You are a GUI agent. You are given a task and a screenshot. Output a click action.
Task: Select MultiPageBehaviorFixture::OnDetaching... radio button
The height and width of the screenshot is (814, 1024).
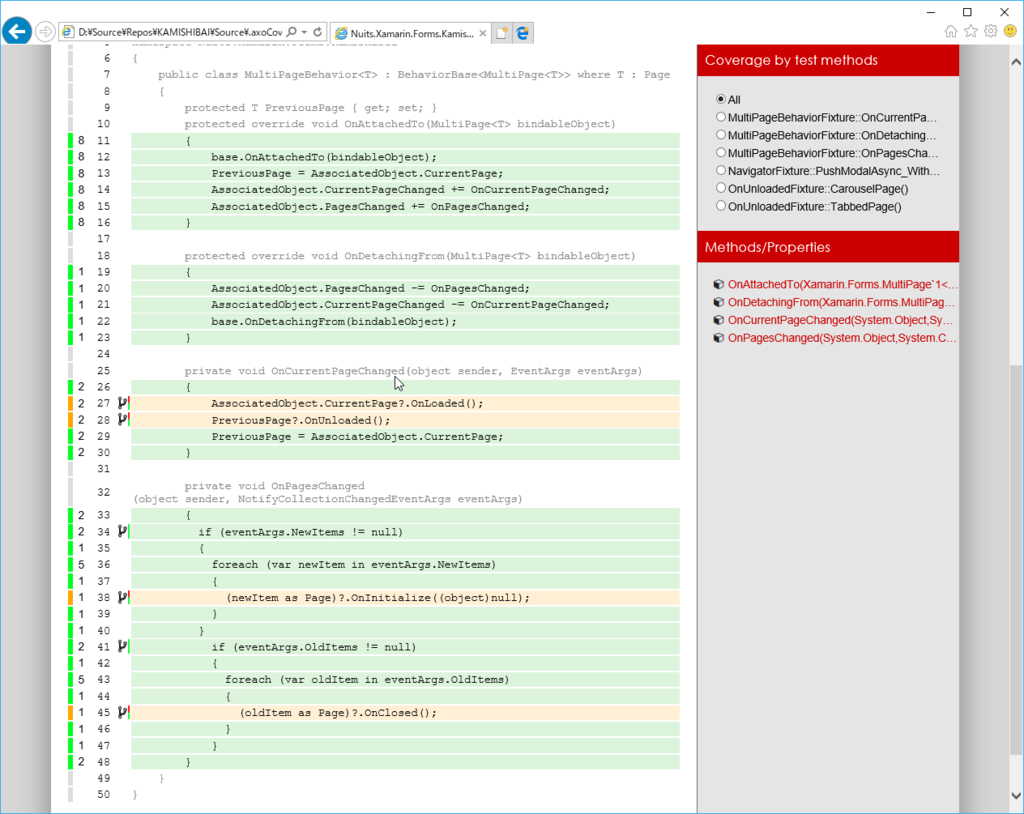tap(720, 135)
